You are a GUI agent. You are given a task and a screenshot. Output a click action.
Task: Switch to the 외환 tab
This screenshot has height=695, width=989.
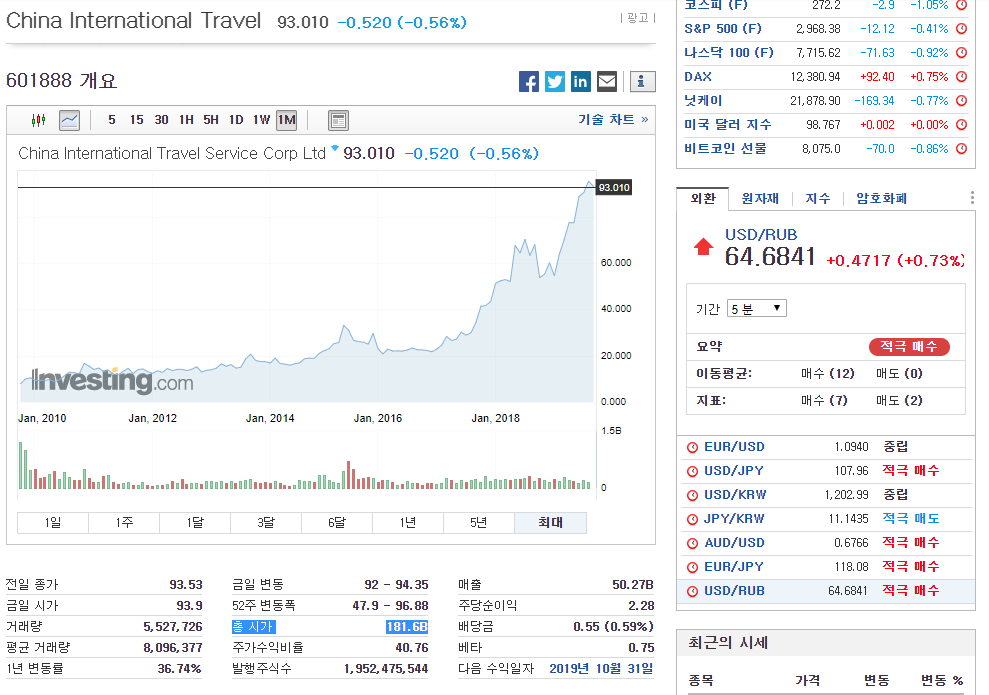point(703,199)
